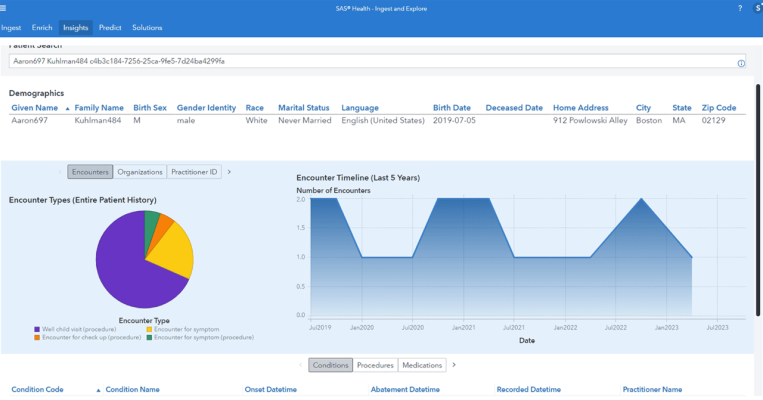The image size is (763, 400).
Task: Click the purple Well child visit legend marker
Action: 36,329
